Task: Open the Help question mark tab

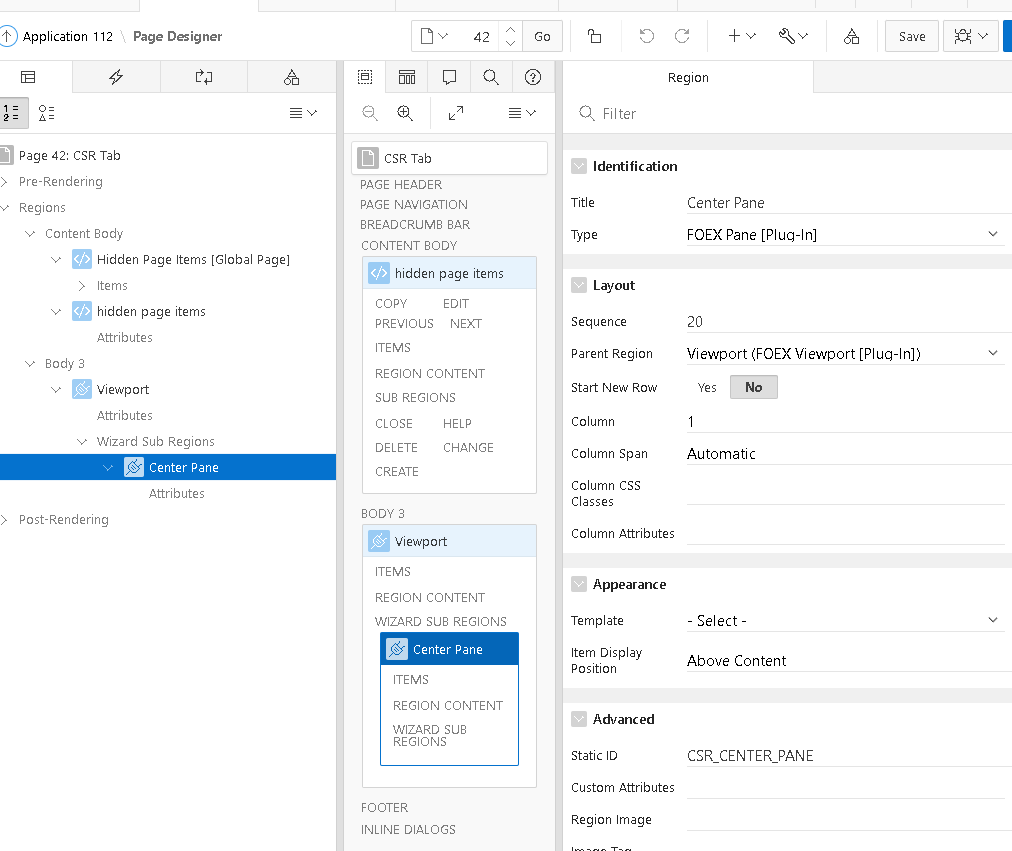Action: [x=533, y=77]
